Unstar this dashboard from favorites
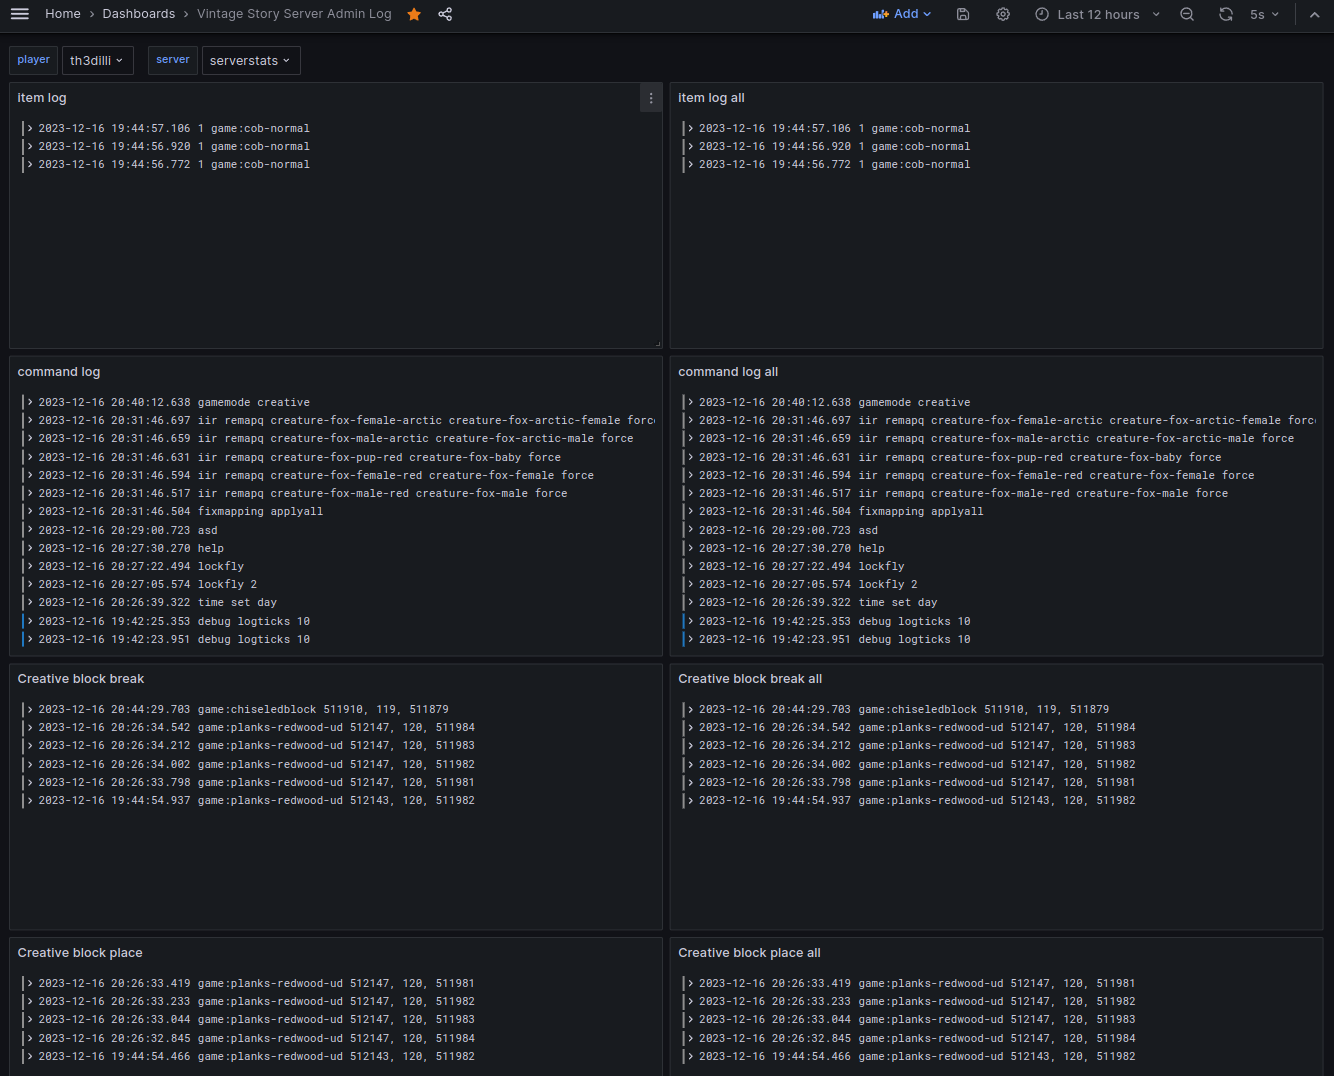This screenshot has width=1334, height=1076. (x=414, y=14)
